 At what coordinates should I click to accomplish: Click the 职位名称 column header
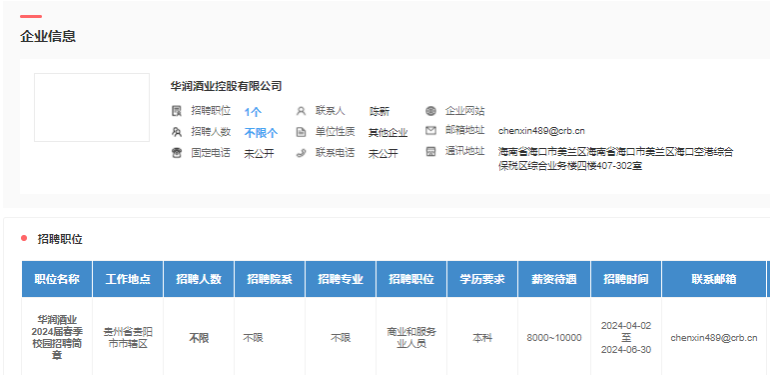click(57, 279)
